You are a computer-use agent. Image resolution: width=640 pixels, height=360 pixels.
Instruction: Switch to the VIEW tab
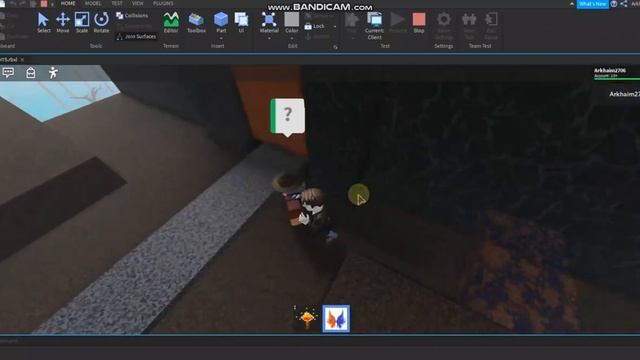coord(138,3)
